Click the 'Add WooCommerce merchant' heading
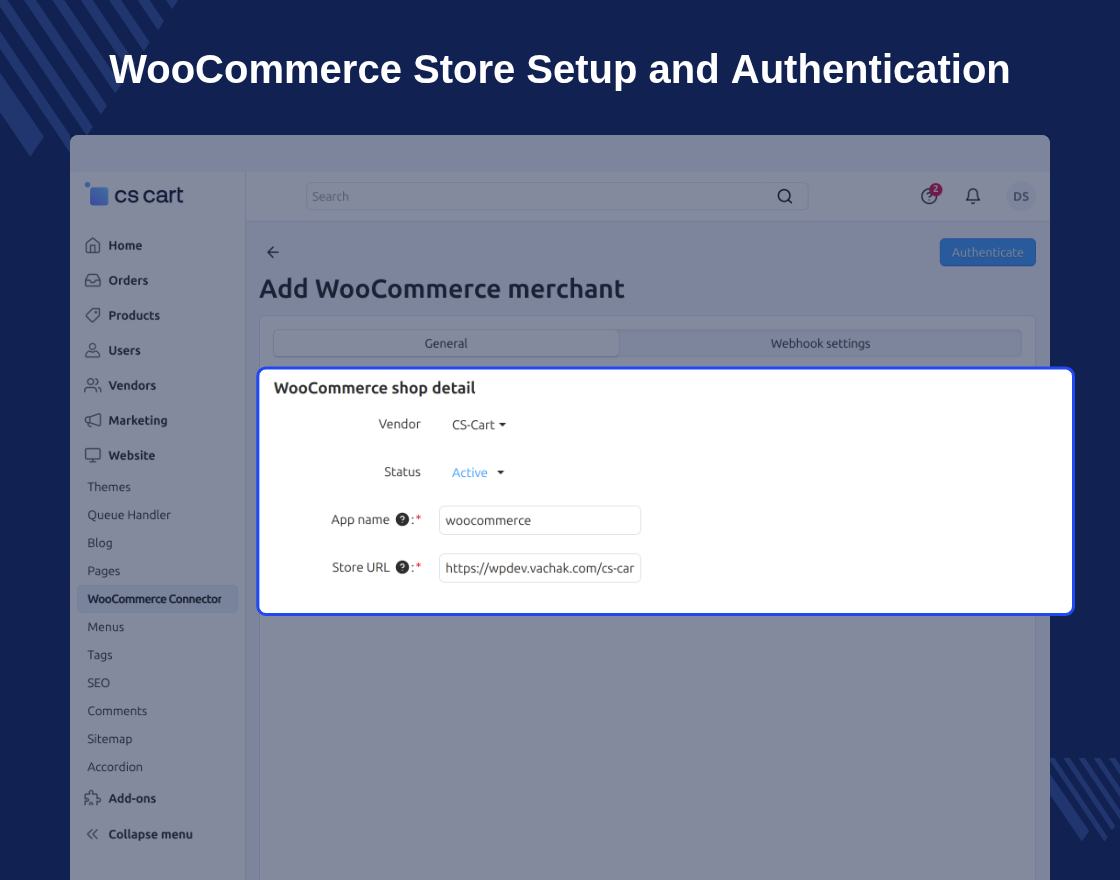The width and height of the screenshot is (1120, 880). click(x=441, y=289)
